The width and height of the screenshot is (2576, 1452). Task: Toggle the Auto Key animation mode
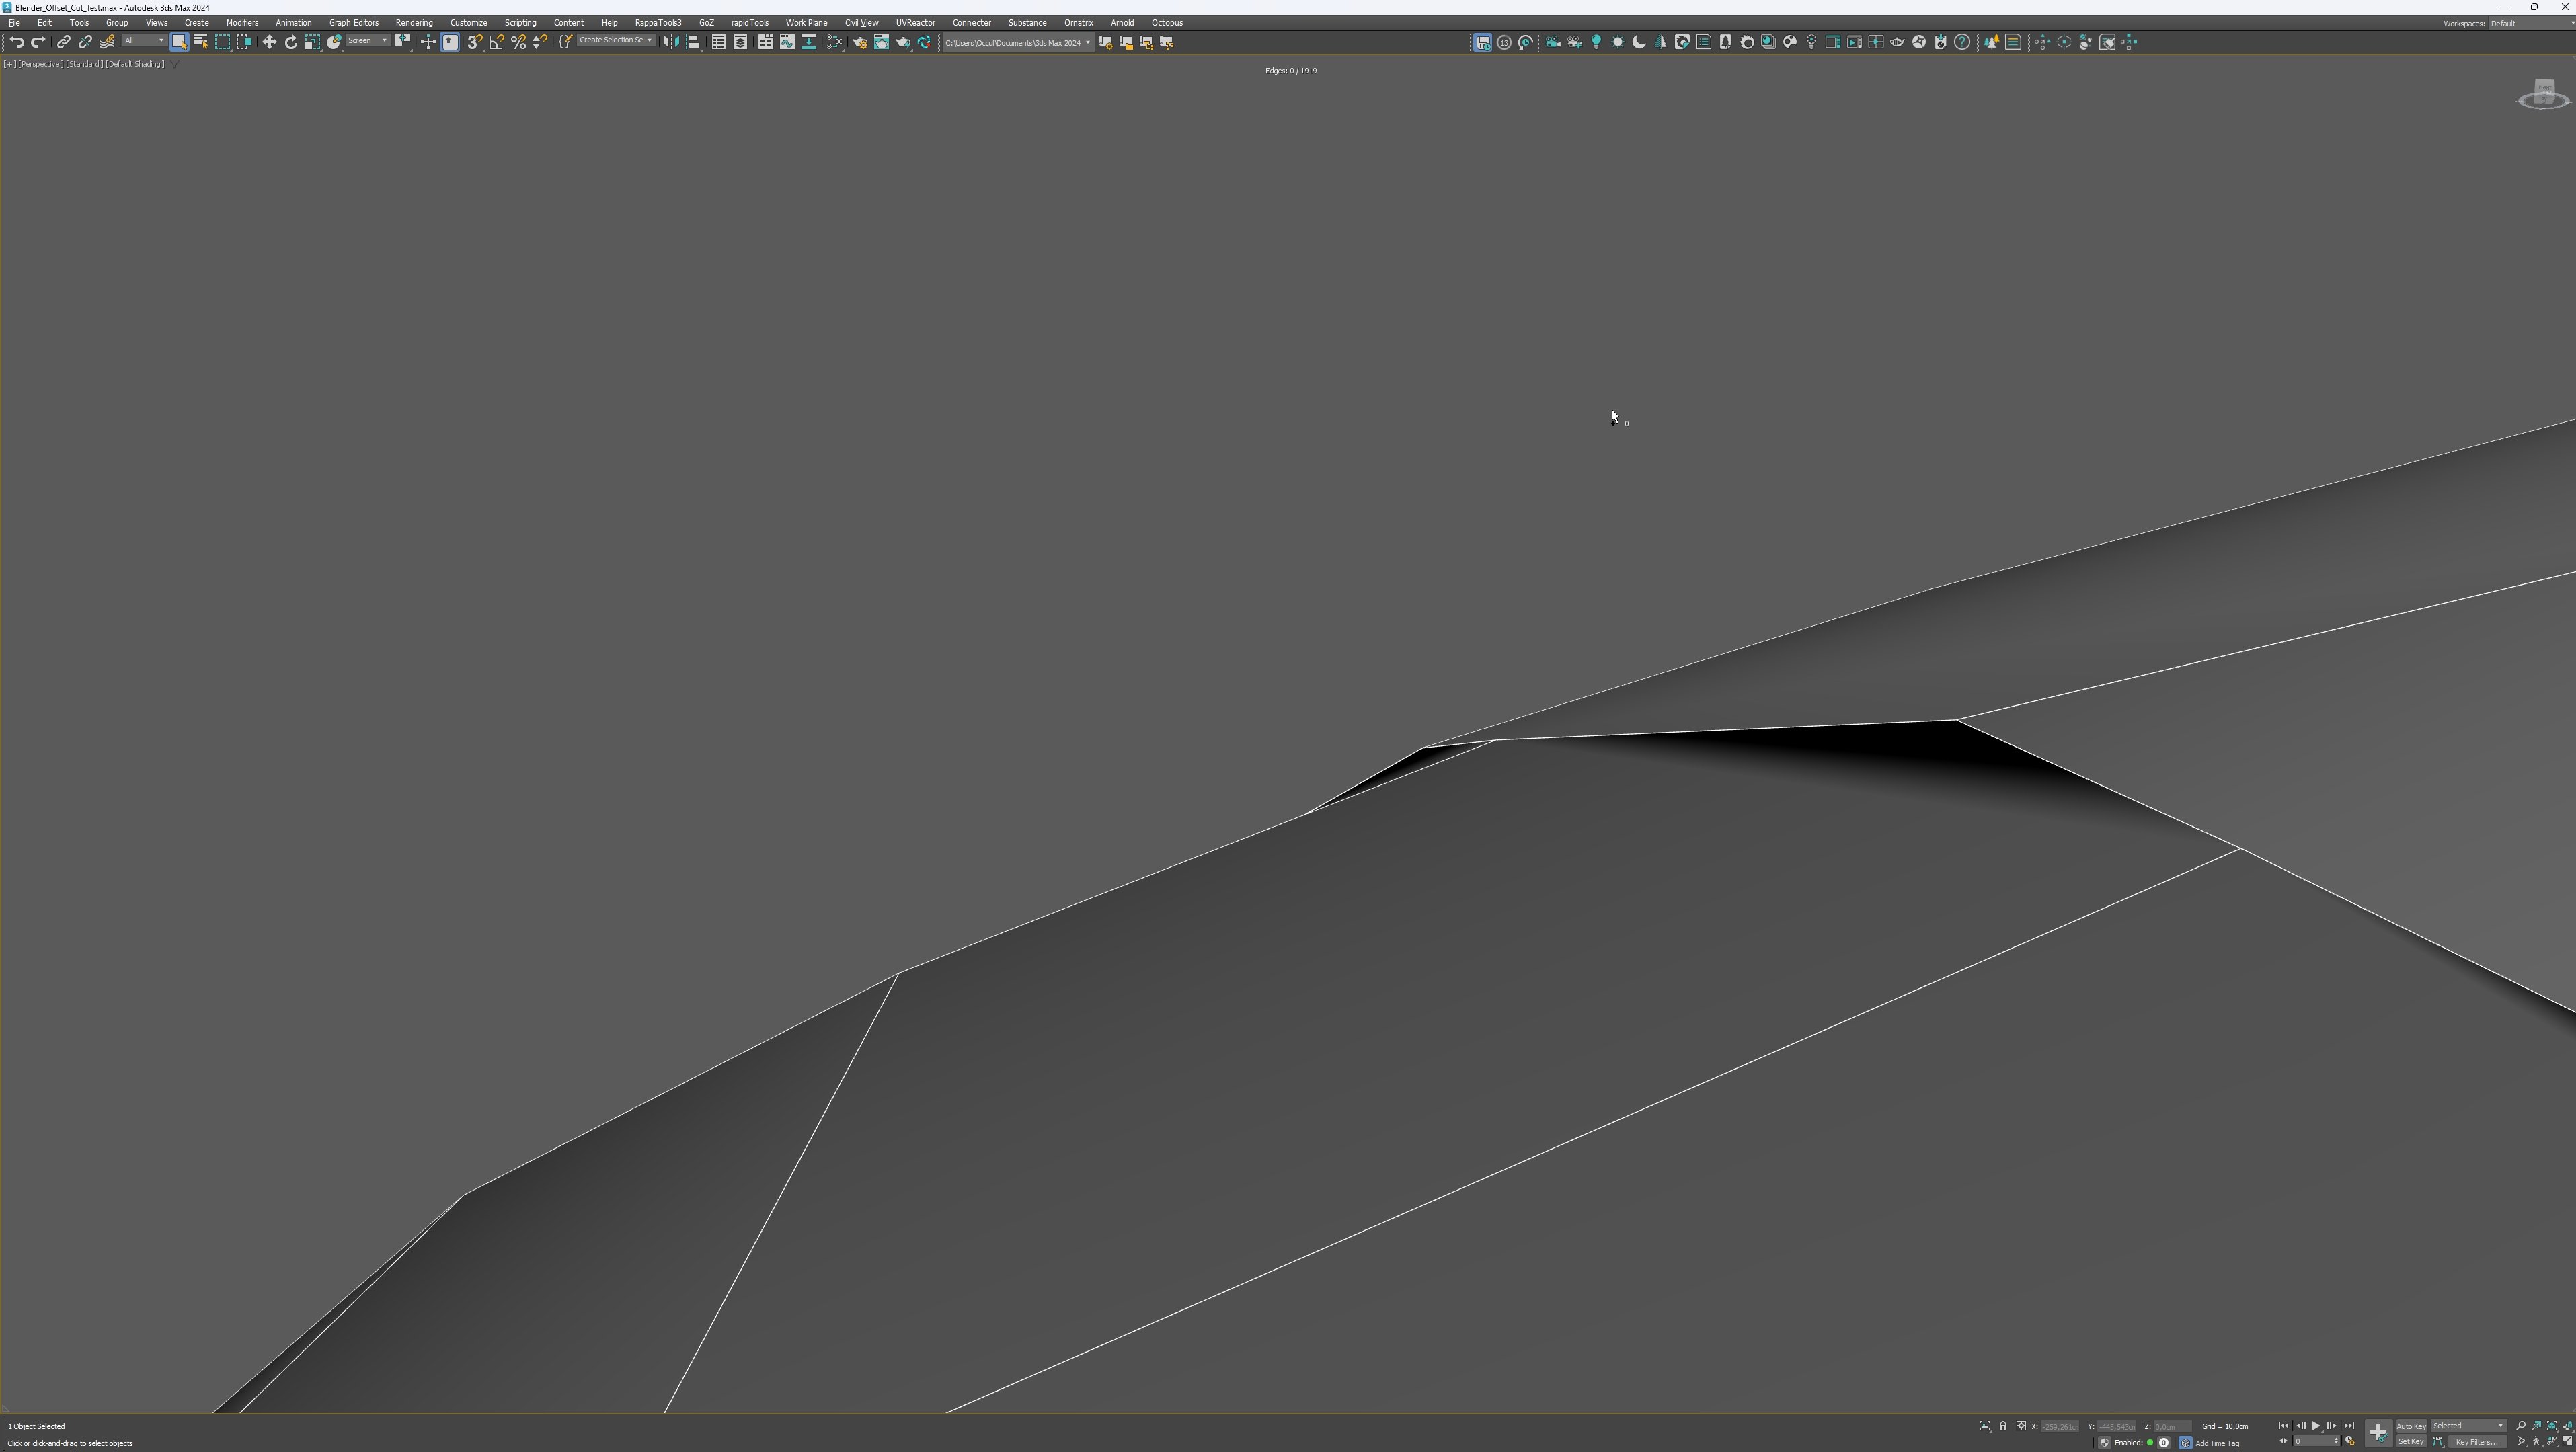2411,1426
